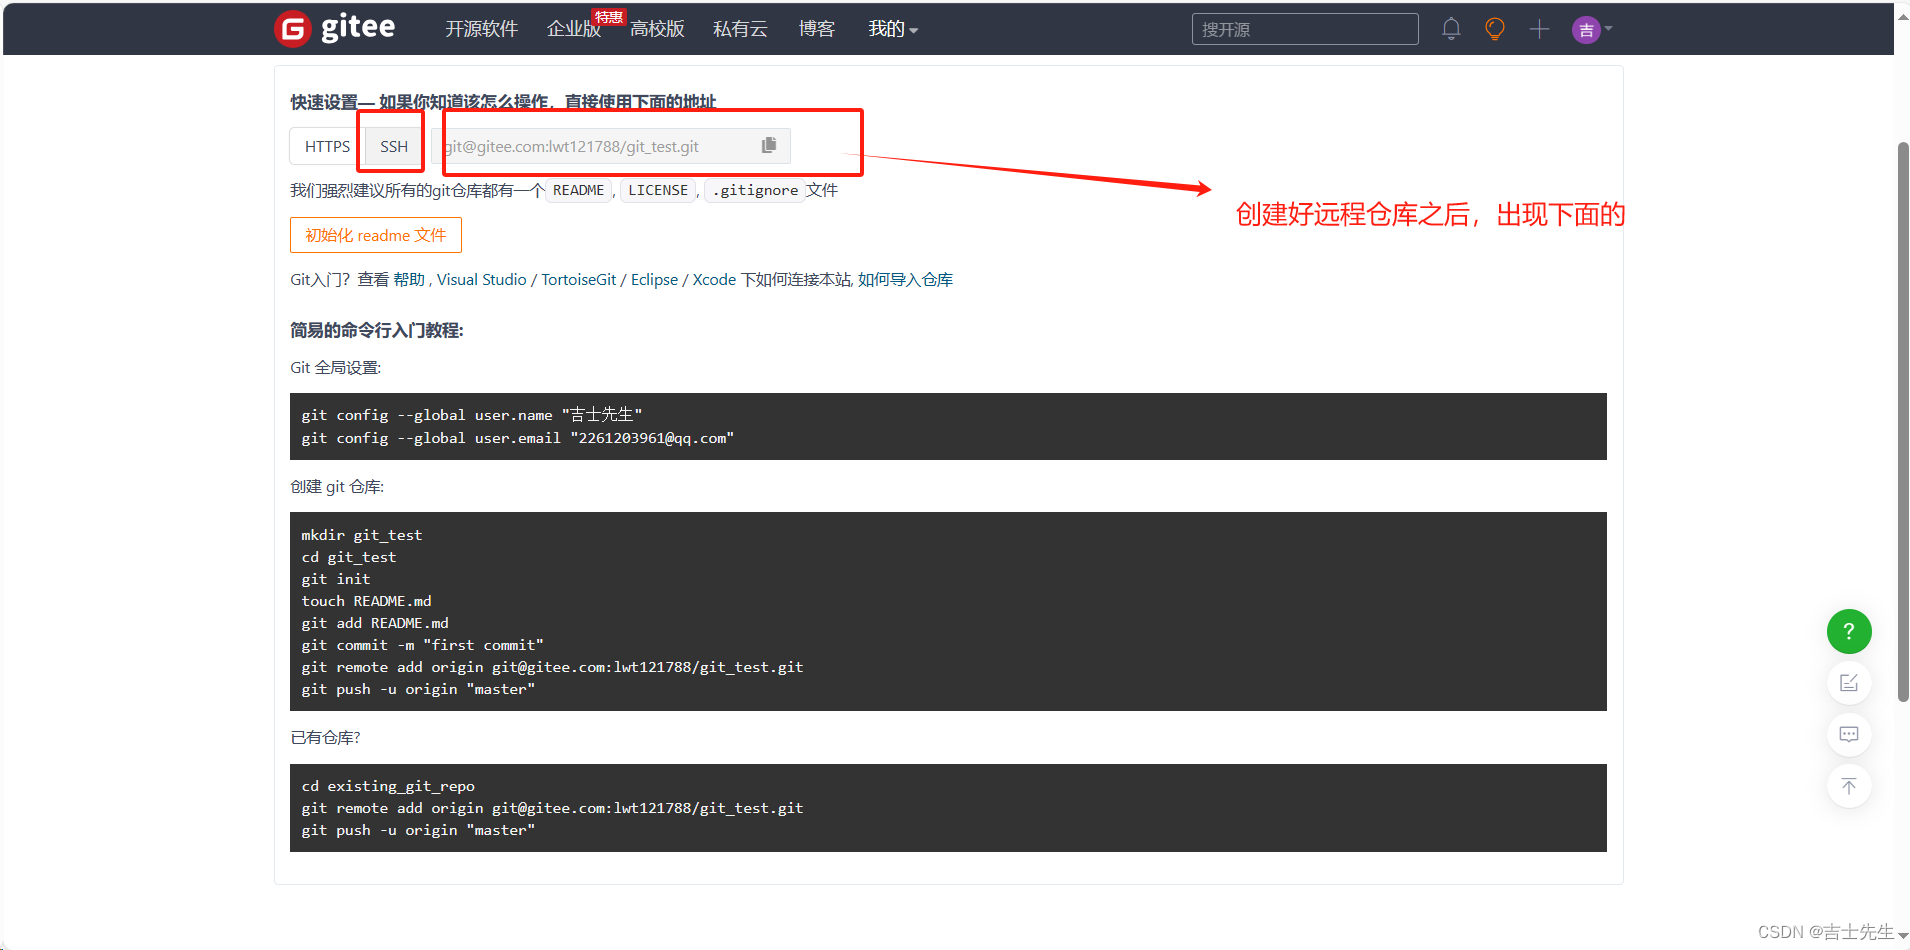
Task: Copy the repository SSH address
Action: click(768, 146)
